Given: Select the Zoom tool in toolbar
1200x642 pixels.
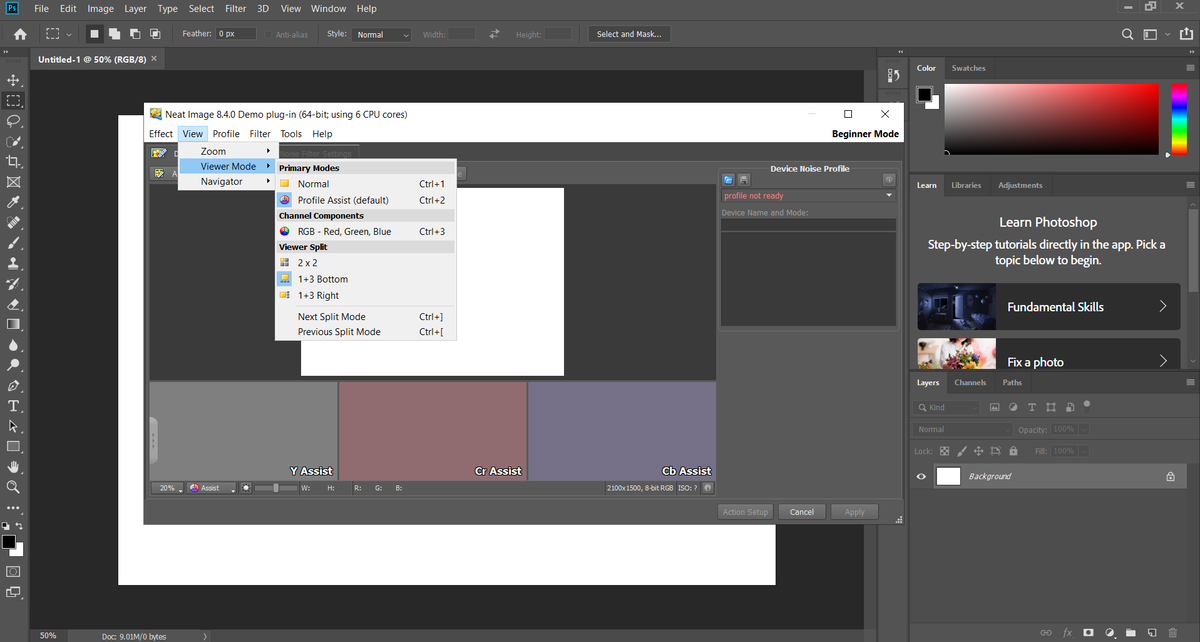Looking at the screenshot, I should [x=14, y=487].
